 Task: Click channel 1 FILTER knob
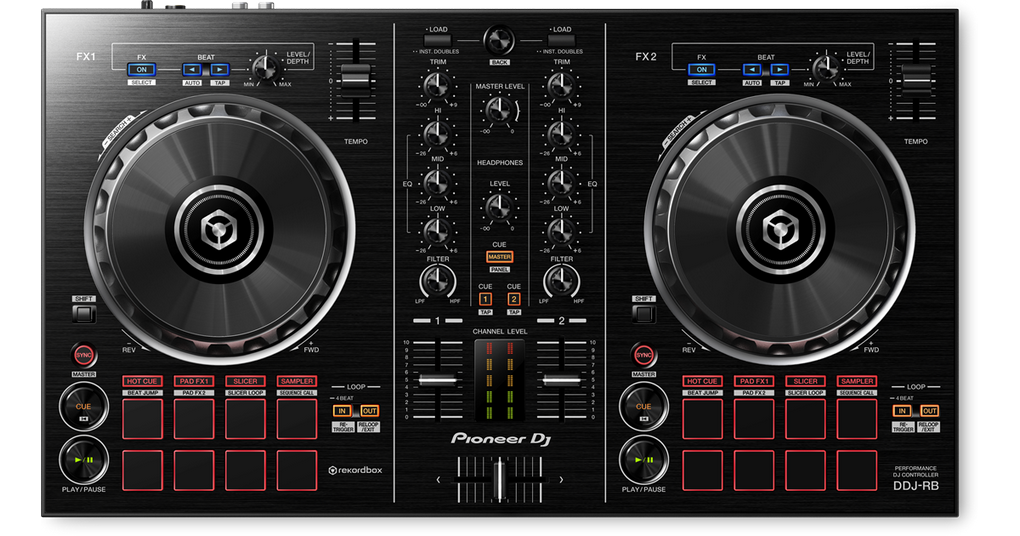coord(437,282)
